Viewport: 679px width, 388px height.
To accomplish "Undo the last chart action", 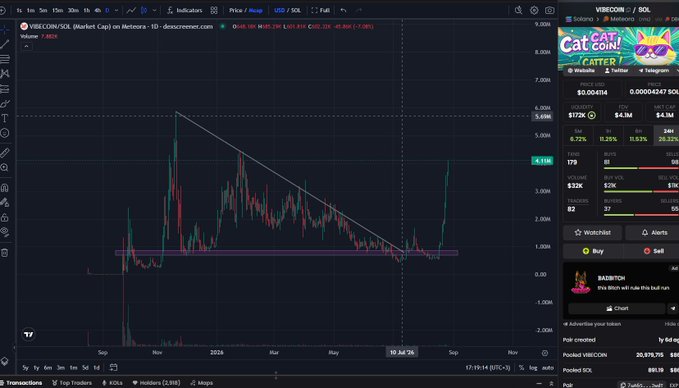I will pyautogui.click(x=343, y=10).
